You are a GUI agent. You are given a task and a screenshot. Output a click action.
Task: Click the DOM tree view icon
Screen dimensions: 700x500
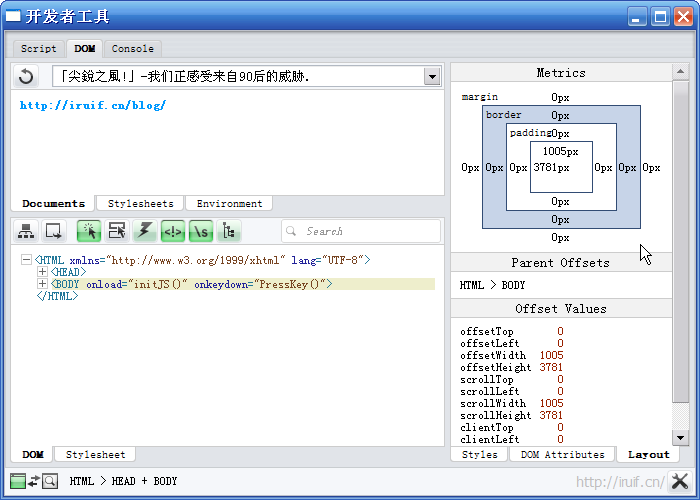point(26,231)
